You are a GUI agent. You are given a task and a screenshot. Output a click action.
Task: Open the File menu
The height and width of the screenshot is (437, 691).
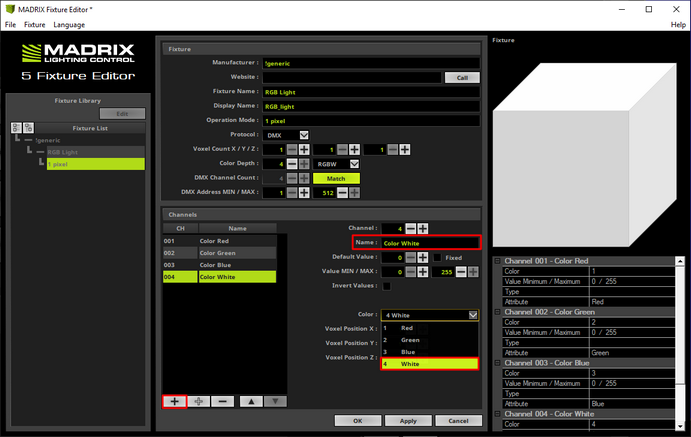[10, 25]
